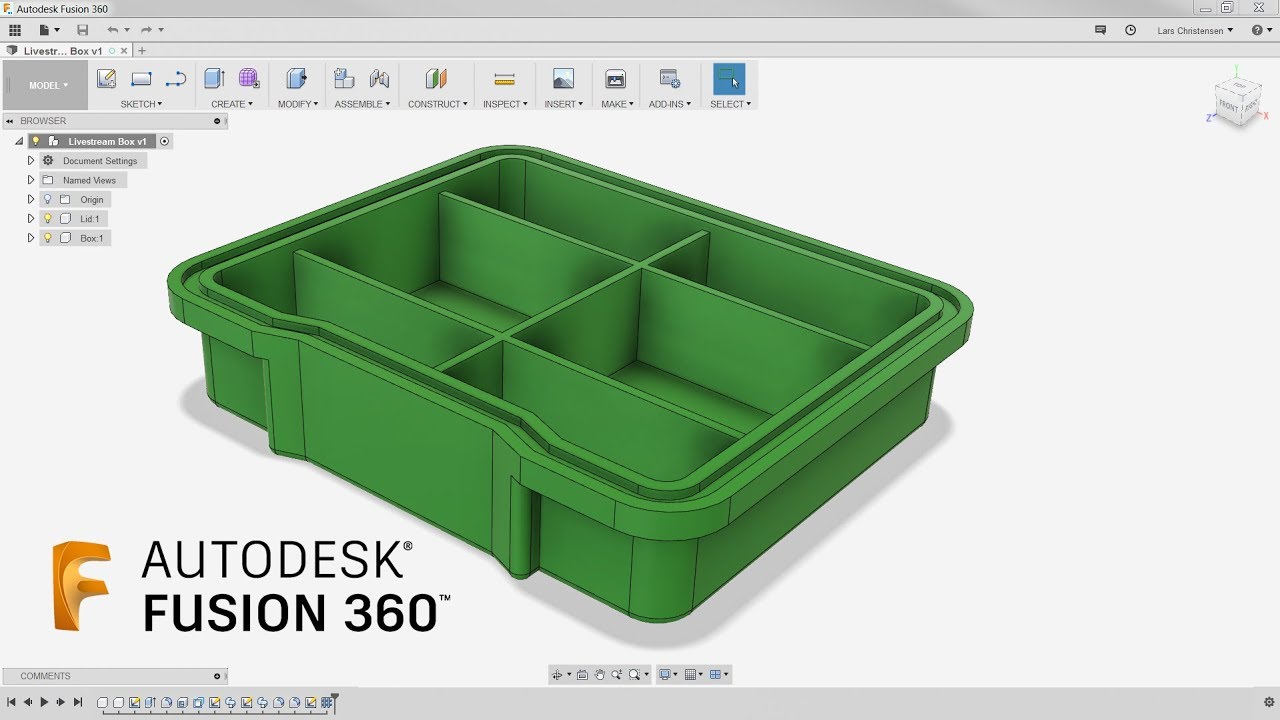1280x720 pixels.
Task: Open the data panel grid icon
Action: pyautogui.click(x=15, y=30)
